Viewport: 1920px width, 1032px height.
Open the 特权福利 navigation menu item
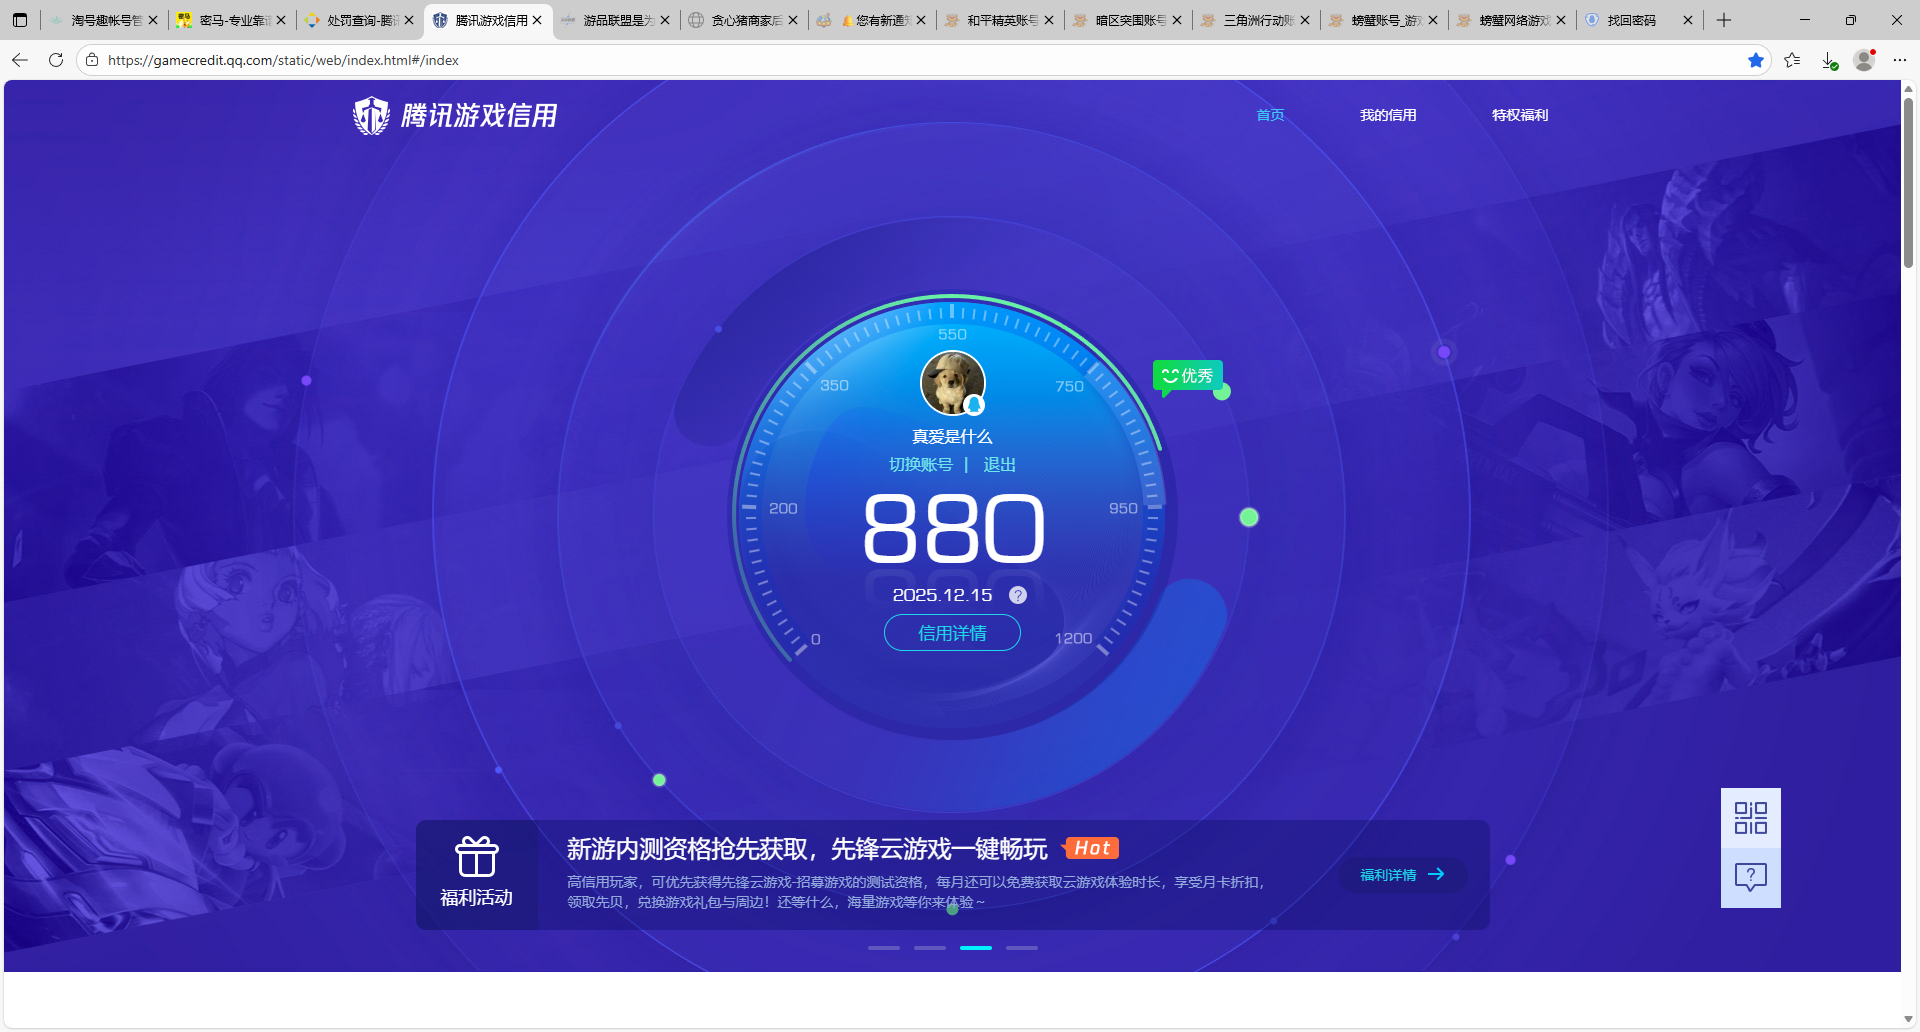point(1519,115)
